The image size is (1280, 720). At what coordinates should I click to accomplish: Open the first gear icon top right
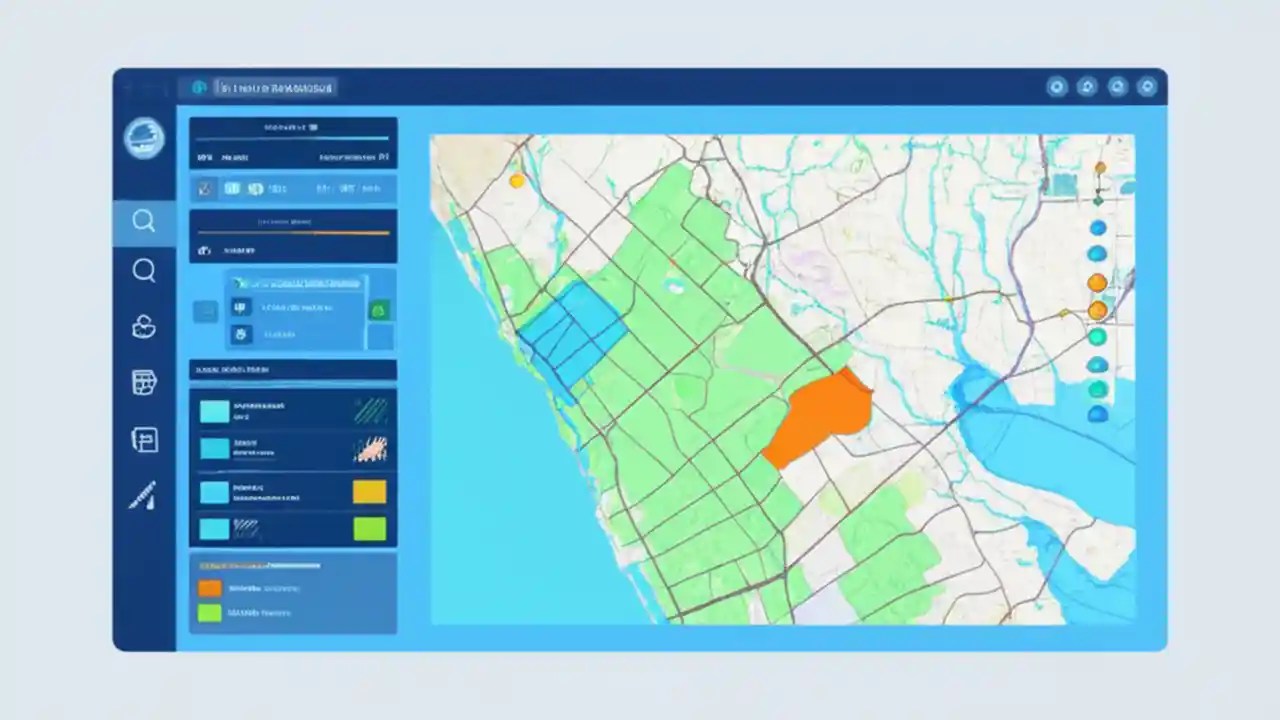pos(1057,87)
